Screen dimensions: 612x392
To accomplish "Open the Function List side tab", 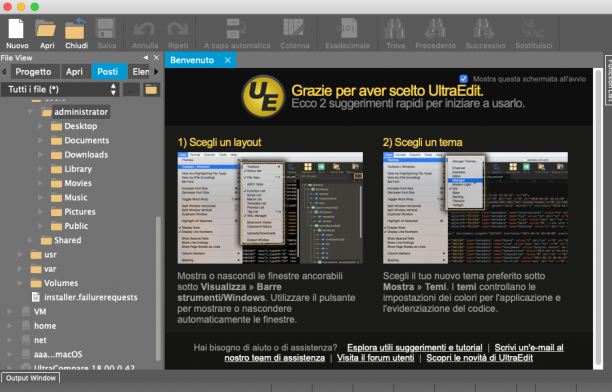I will [x=608, y=80].
